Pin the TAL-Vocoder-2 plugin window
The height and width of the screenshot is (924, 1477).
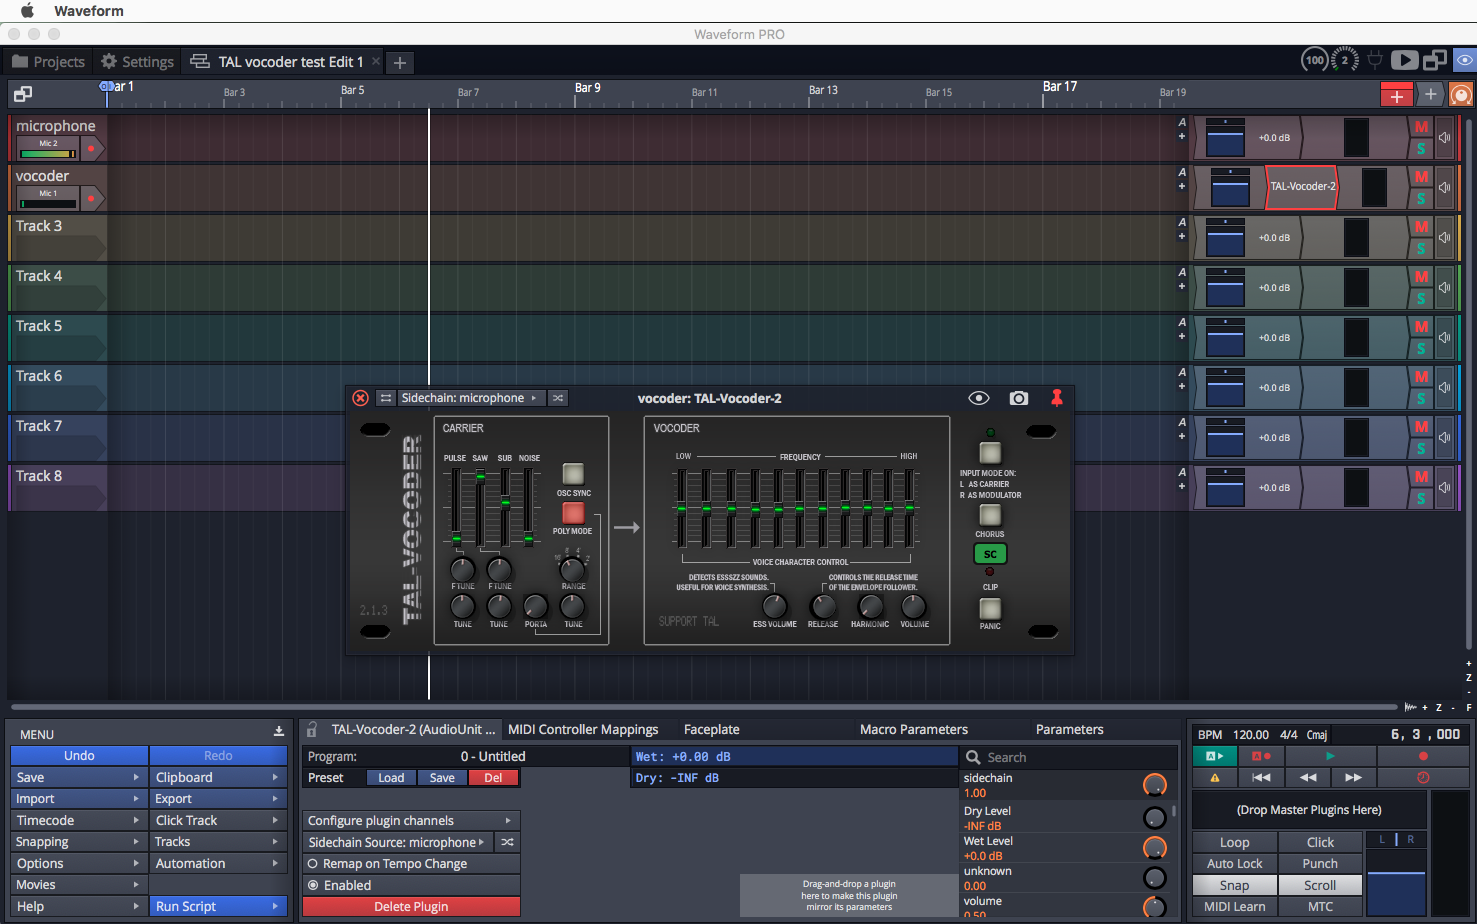click(x=1056, y=398)
